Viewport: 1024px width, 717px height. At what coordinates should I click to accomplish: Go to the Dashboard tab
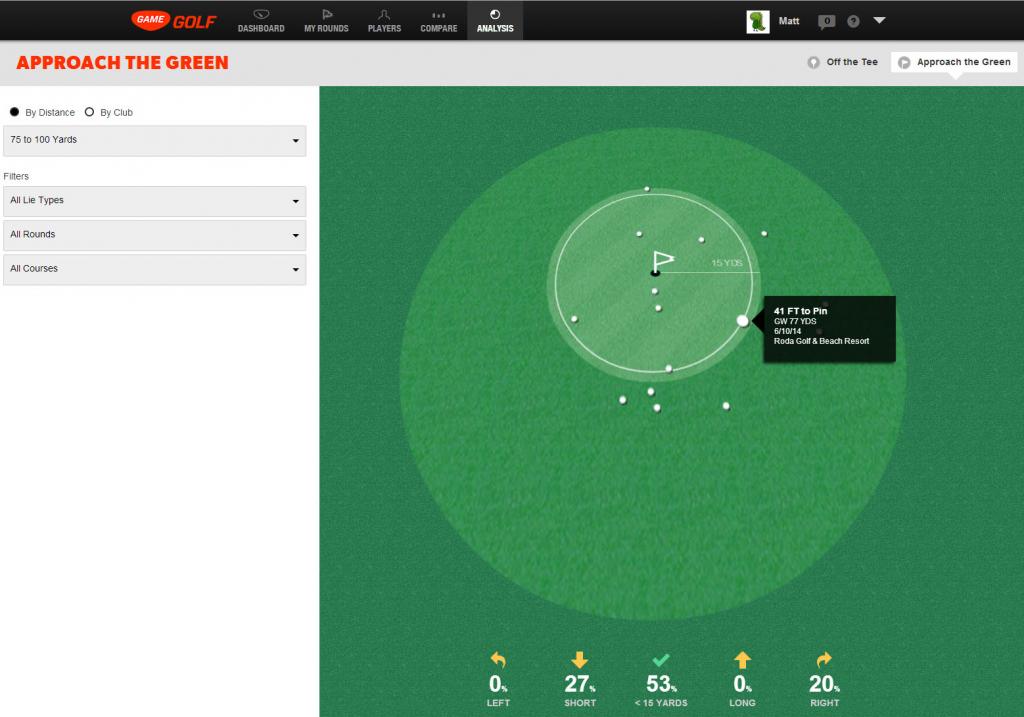[261, 21]
